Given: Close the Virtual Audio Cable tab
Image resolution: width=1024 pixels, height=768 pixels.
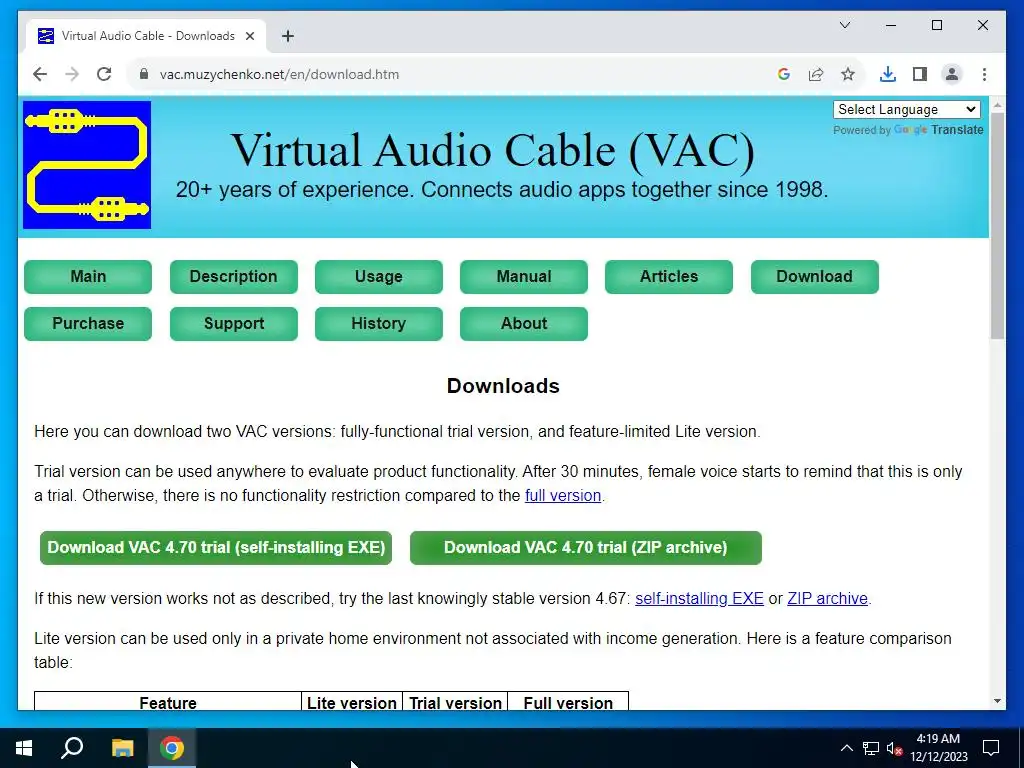Looking at the screenshot, I should point(249,36).
